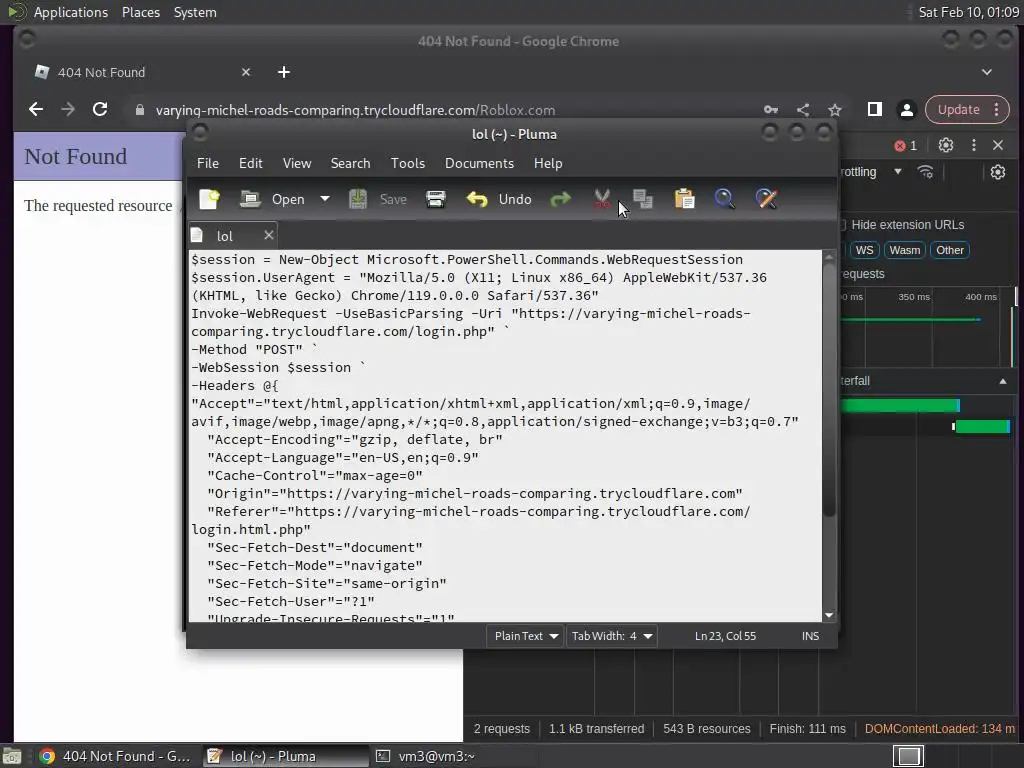
Task: Open the Chrome profile avatar
Action: (x=906, y=110)
